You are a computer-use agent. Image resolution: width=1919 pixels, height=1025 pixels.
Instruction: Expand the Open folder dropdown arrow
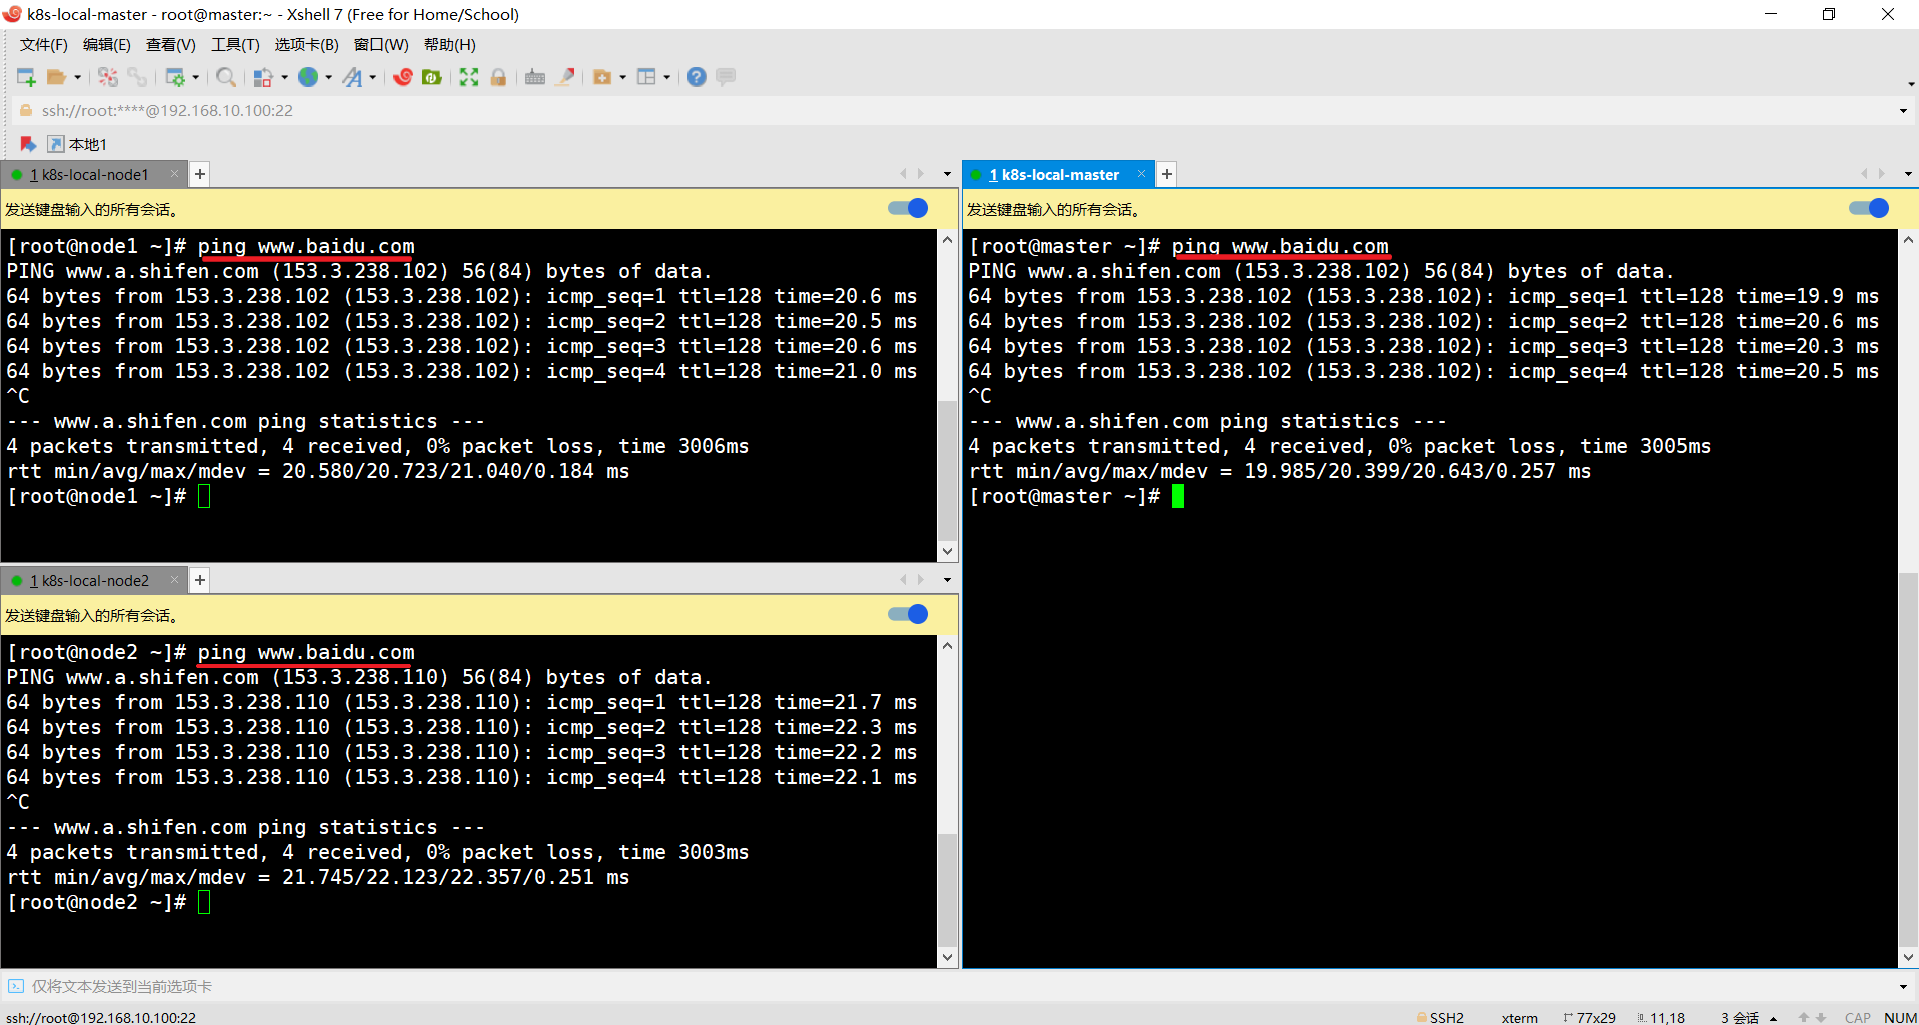pyautogui.click(x=78, y=78)
